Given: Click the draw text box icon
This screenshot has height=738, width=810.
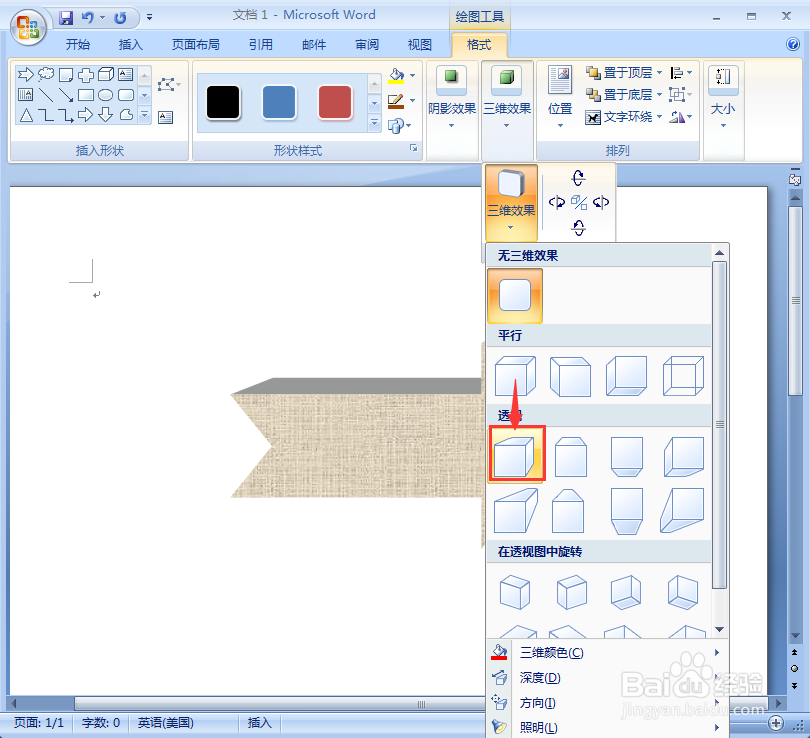Looking at the screenshot, I should 165,117.
